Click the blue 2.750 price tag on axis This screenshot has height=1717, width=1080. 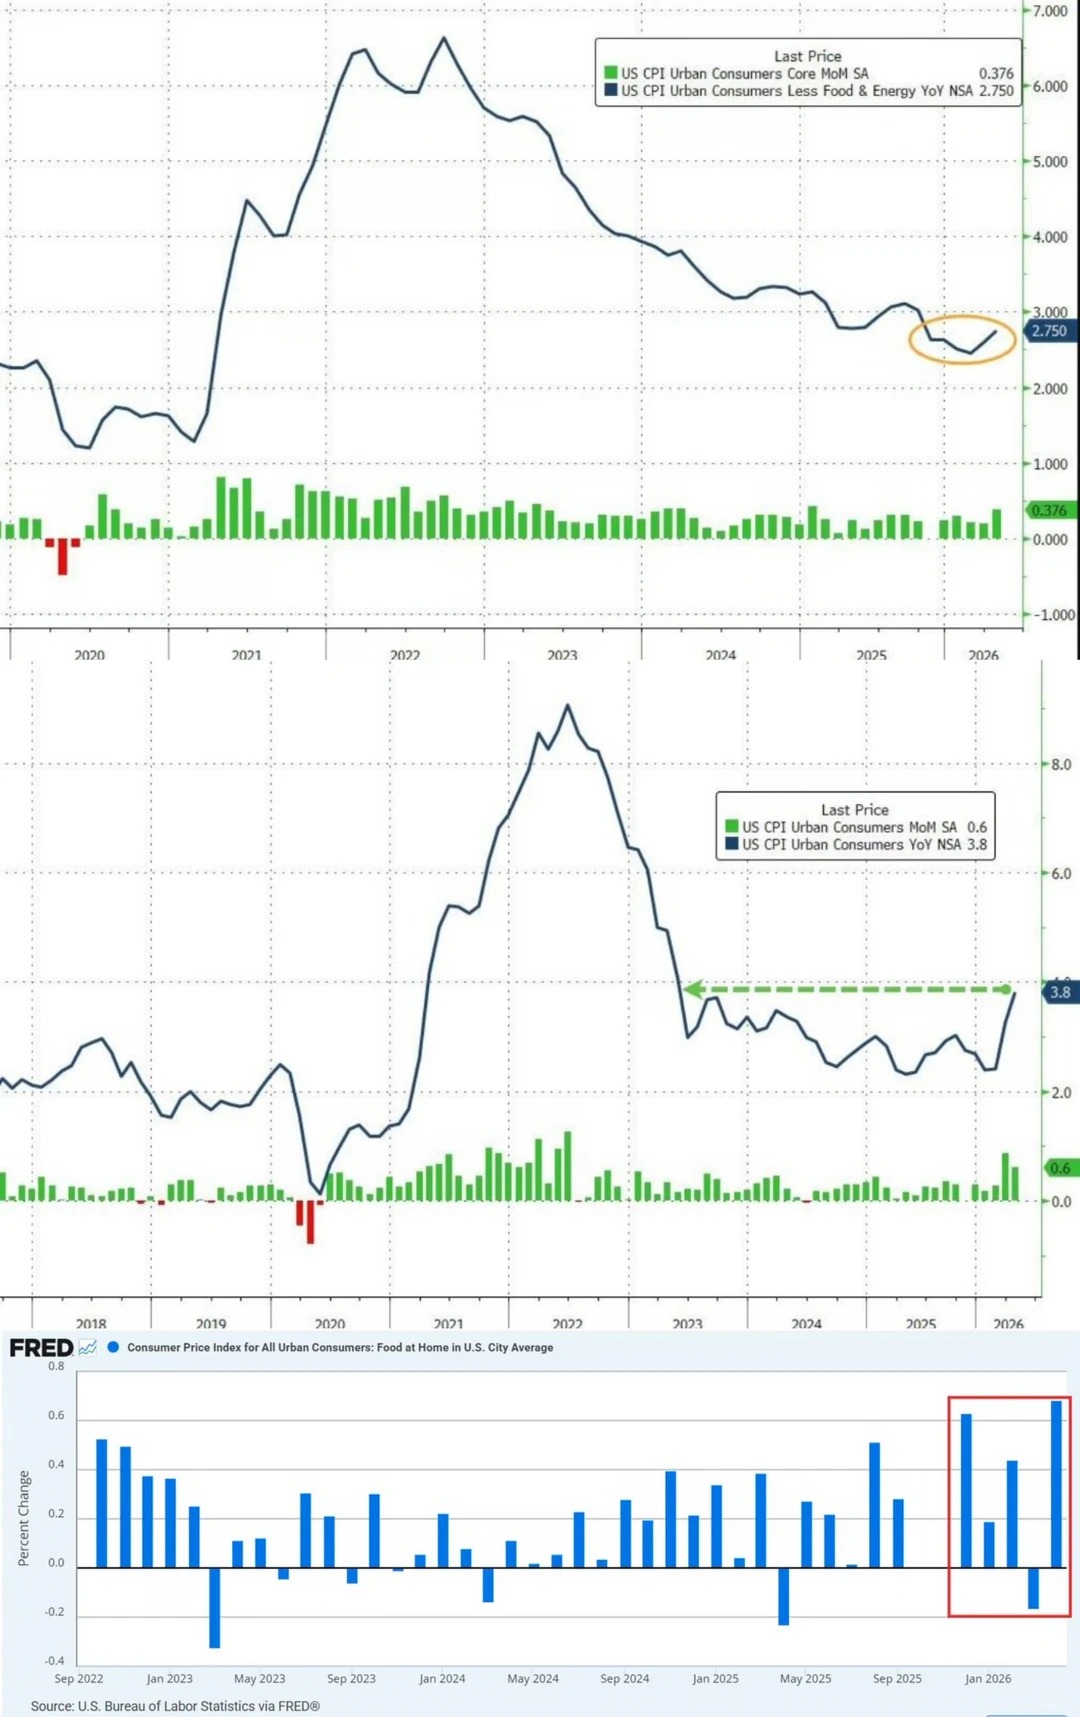click(1051, 331)
